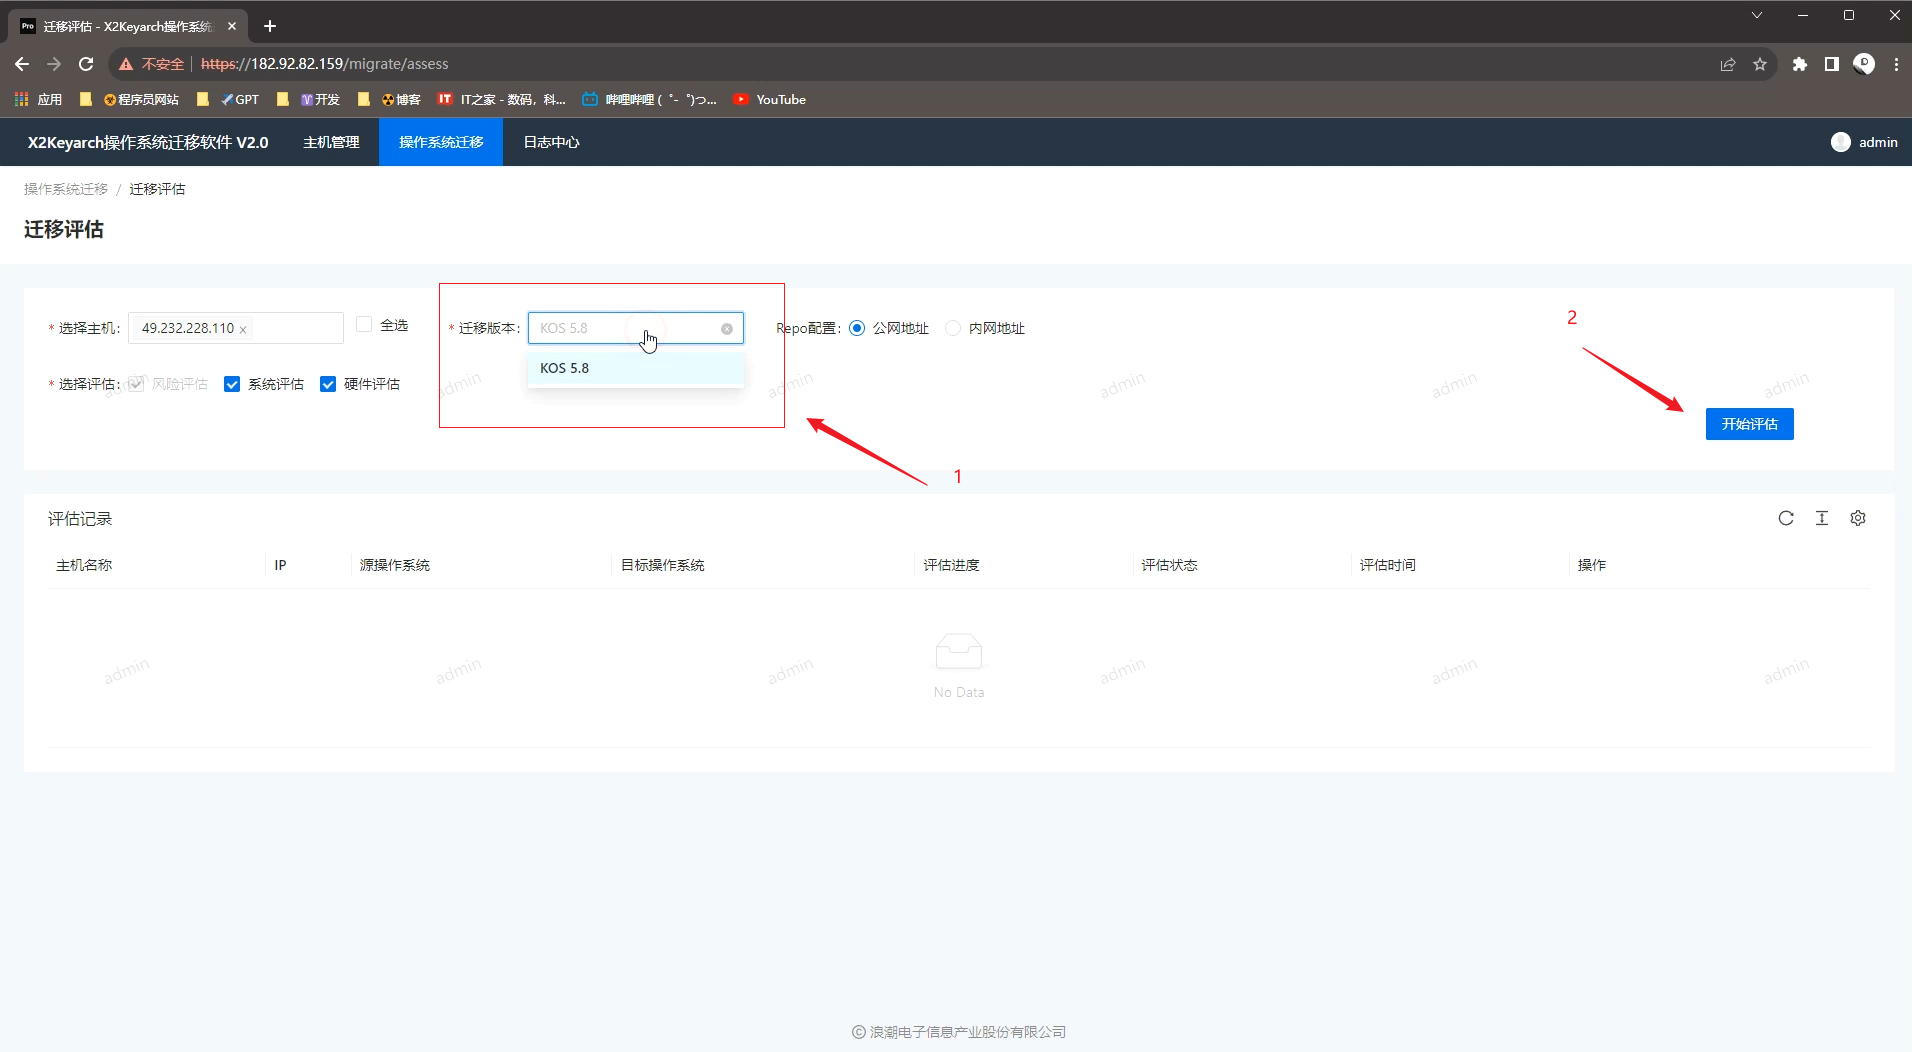Click the 迁移版本 dropdown field
Viewport: 1912px width, 1052px height.
(x=636, y=328)
